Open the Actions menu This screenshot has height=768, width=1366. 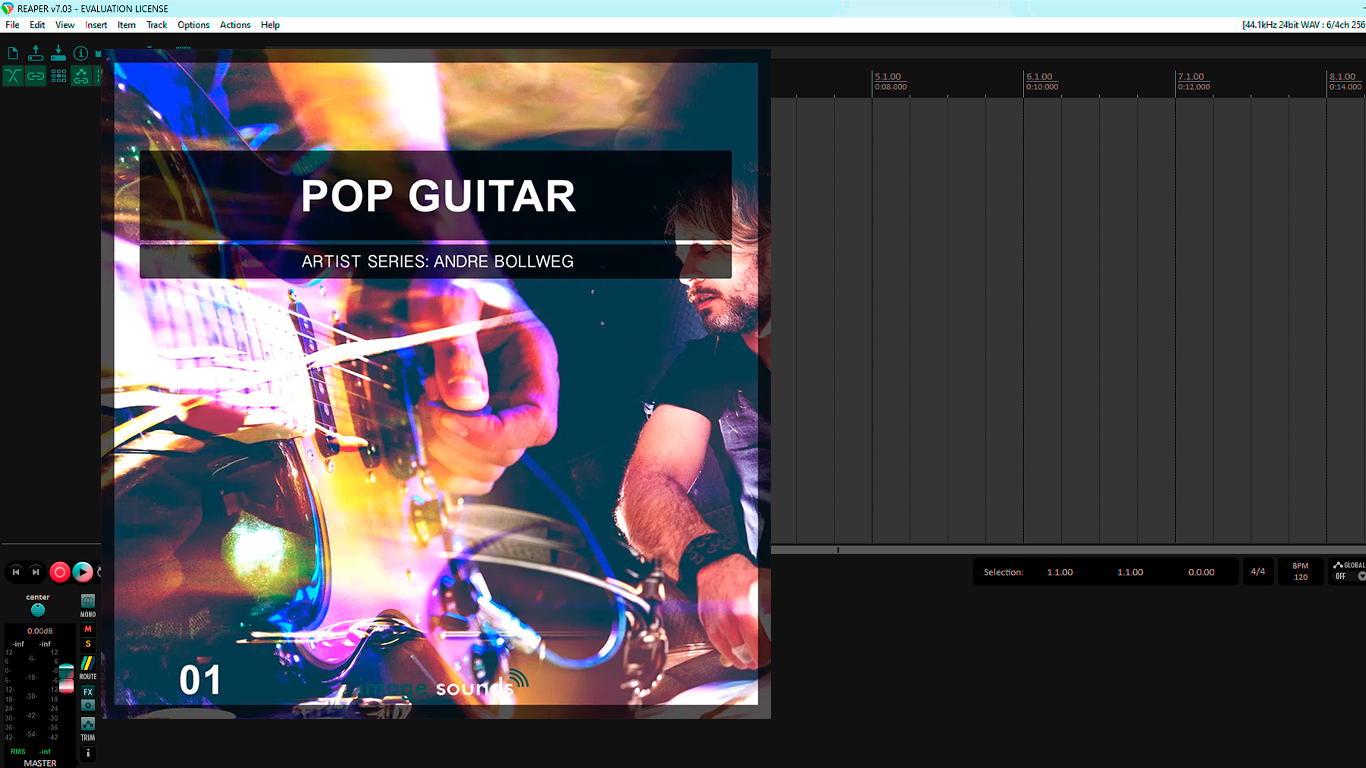[x=235, y=25]
